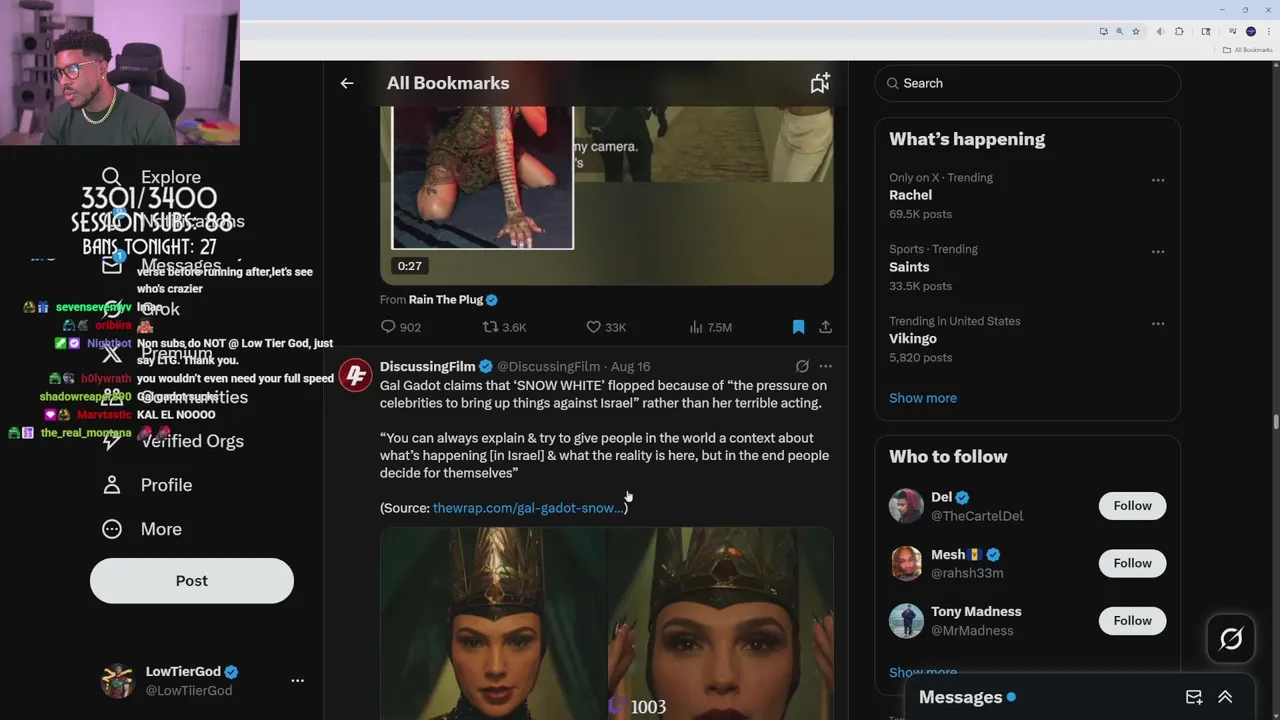The width and height of the screenshot is (1280, 720).
Task: Click the browser zoom magnifier icon
Action: [x=1119, y=31]
